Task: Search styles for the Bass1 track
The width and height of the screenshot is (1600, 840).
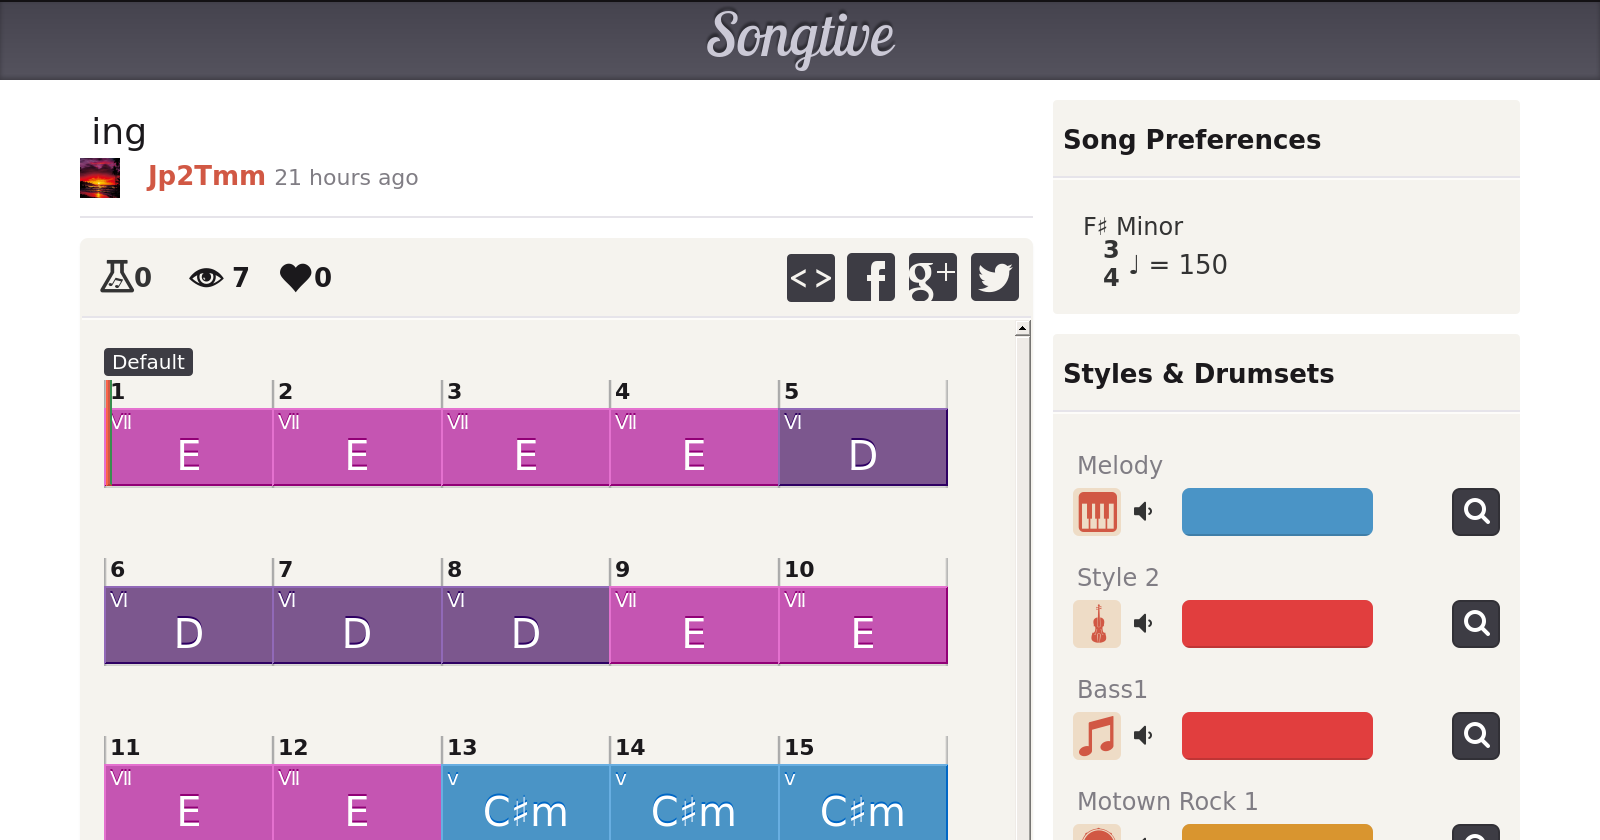Action: click(1476, 736)
